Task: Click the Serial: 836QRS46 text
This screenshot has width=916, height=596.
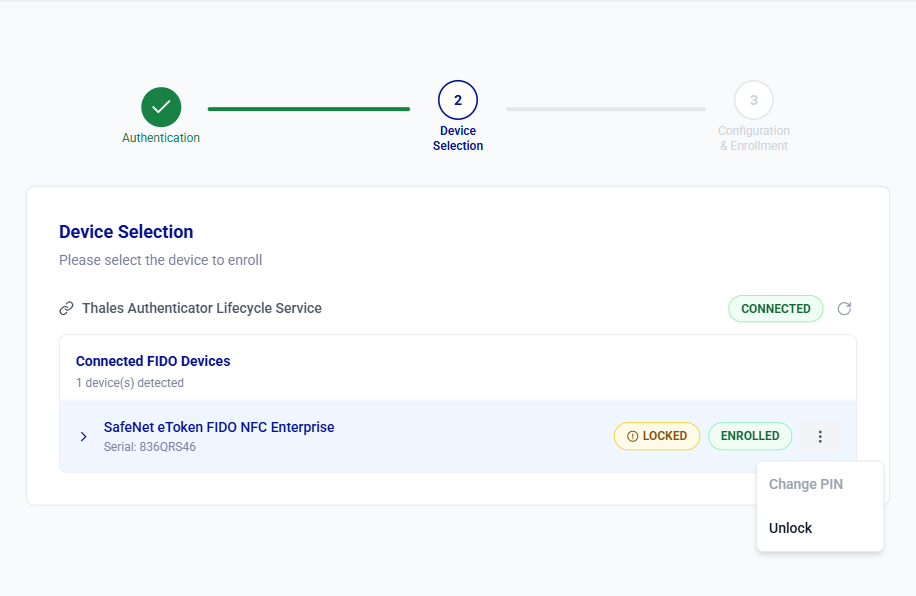Action: [150, 447]
